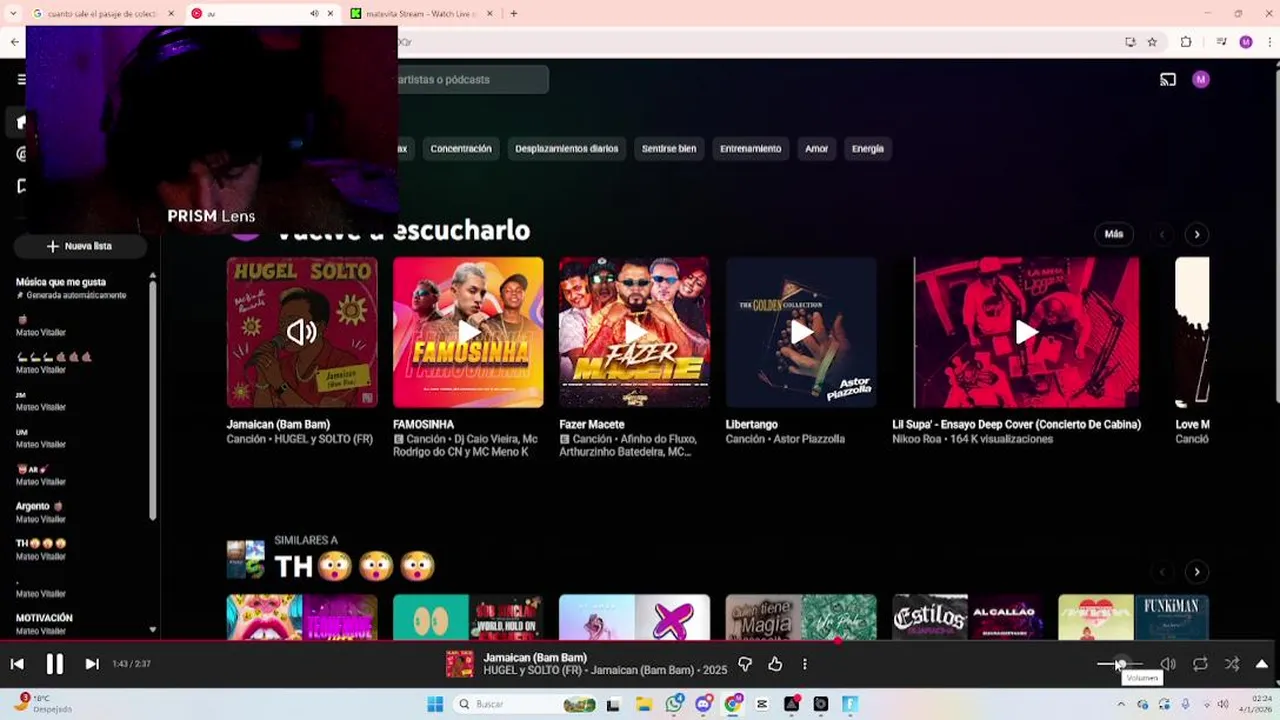Open the song thumbnail in player bar

pos(460,664)
